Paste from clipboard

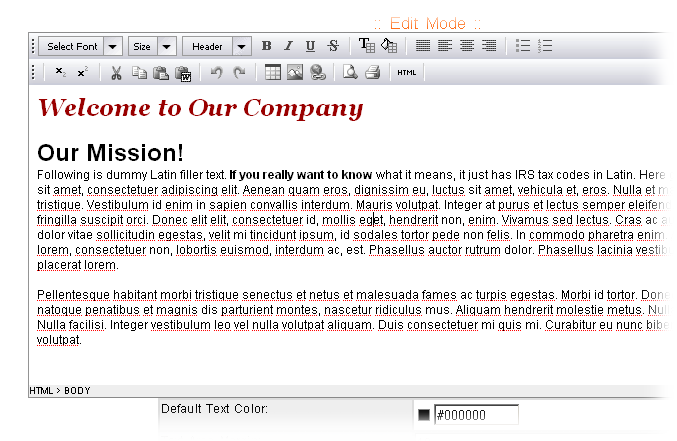[x=161, y=73]
